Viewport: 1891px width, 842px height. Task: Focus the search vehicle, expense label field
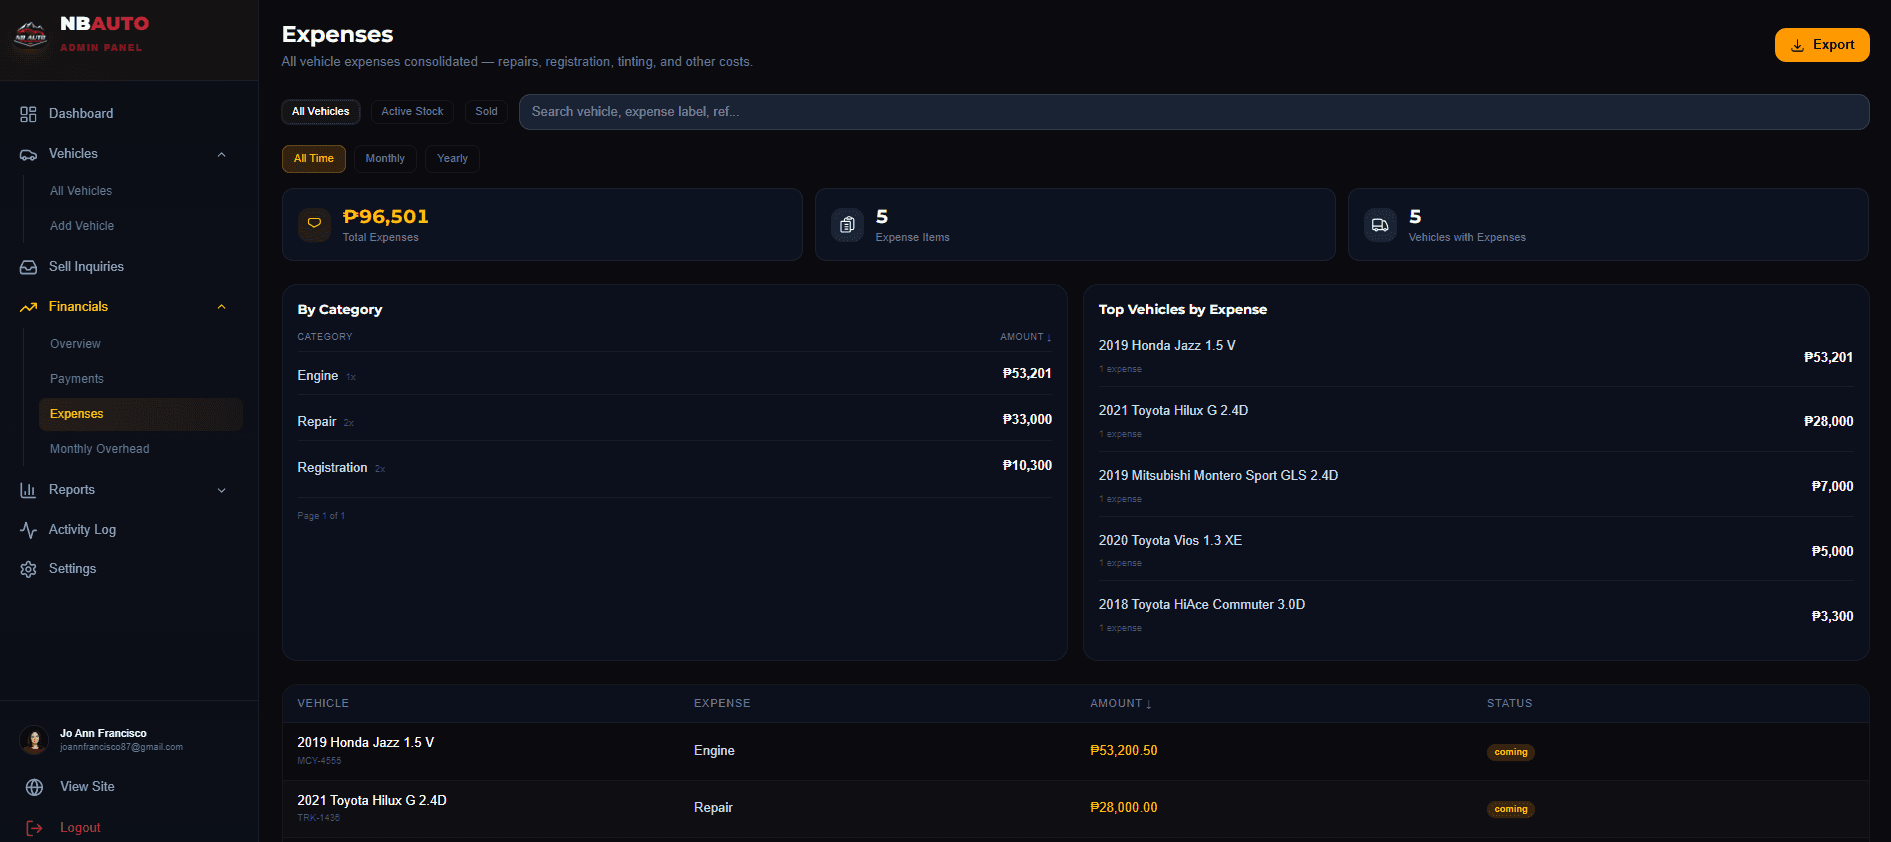pyautogui.click(x=1194, y=112)
